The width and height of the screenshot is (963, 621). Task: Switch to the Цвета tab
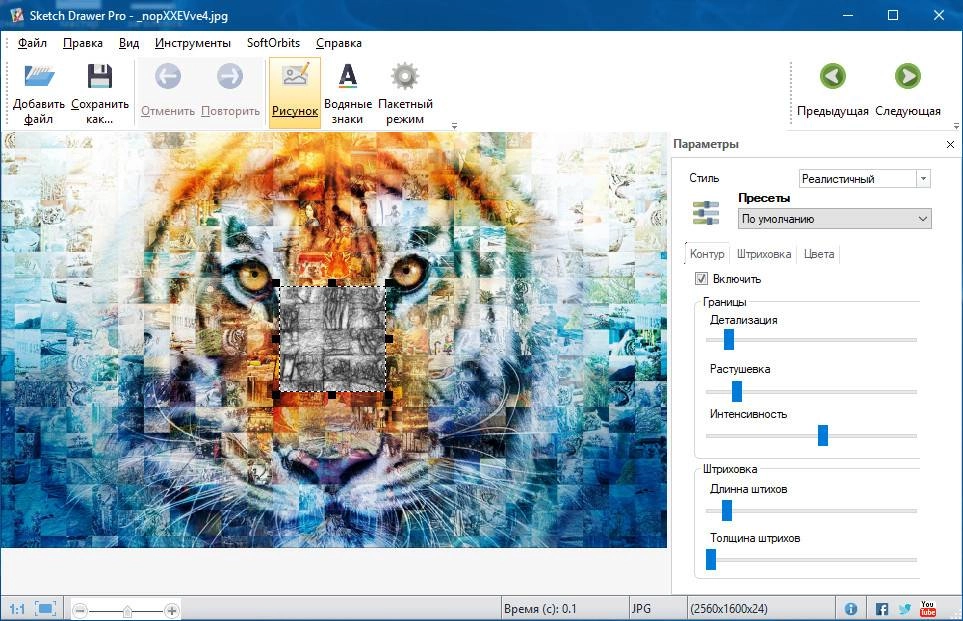[x=819, y=254]
